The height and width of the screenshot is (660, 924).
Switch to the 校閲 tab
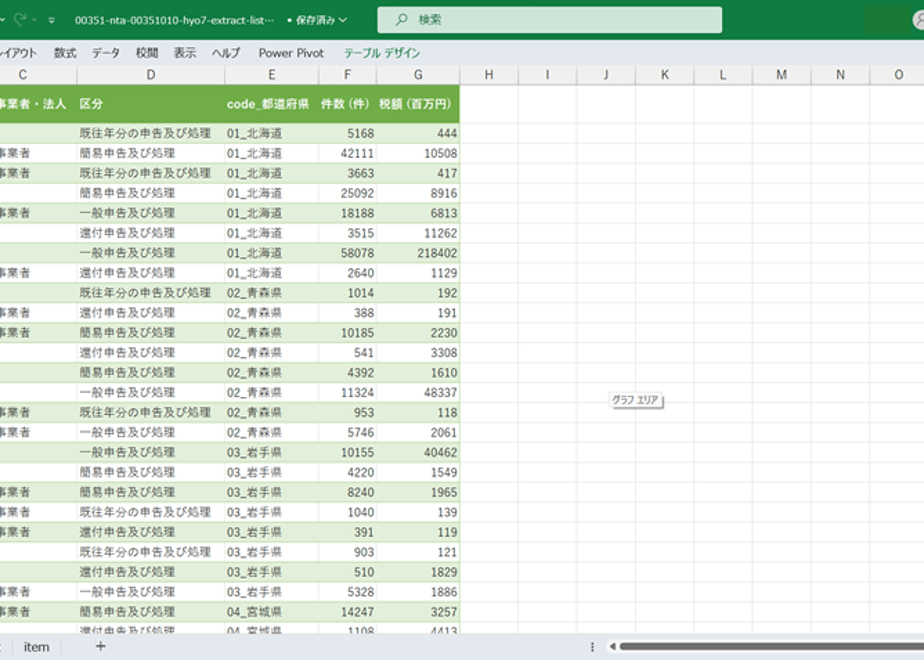[147, 53]
